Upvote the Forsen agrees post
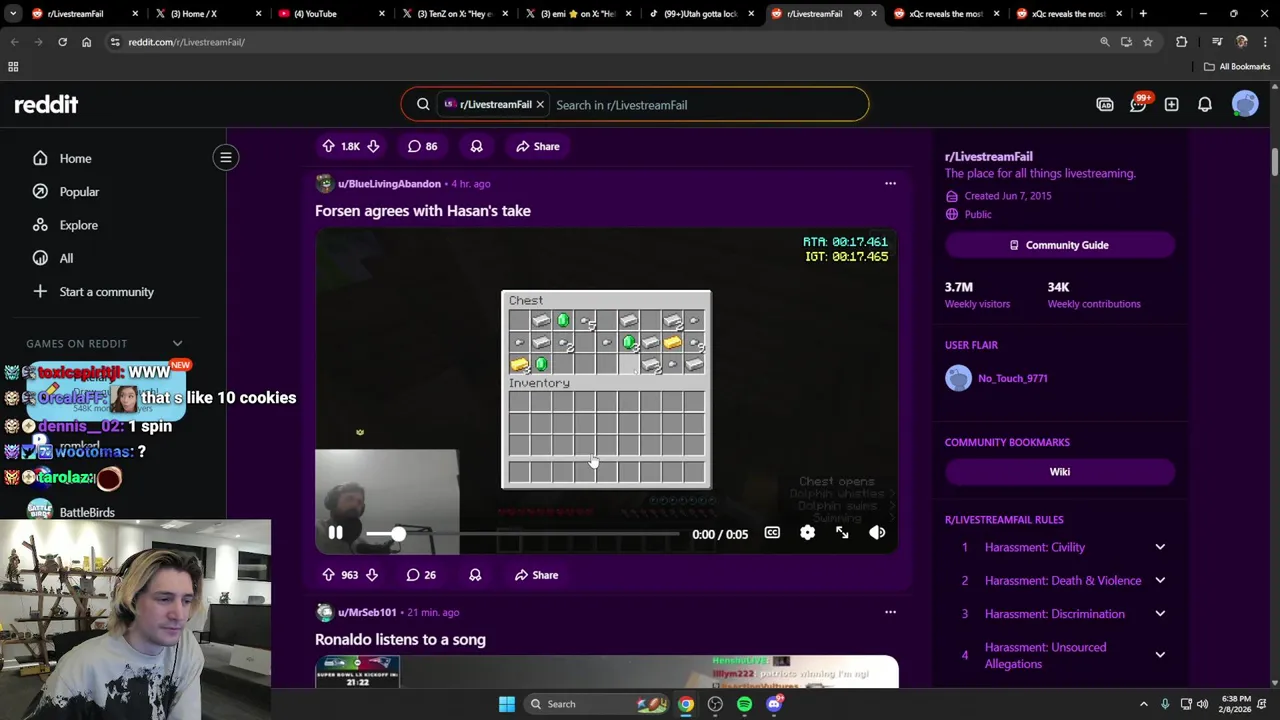Screen dimensions: 1280x720 328,575
